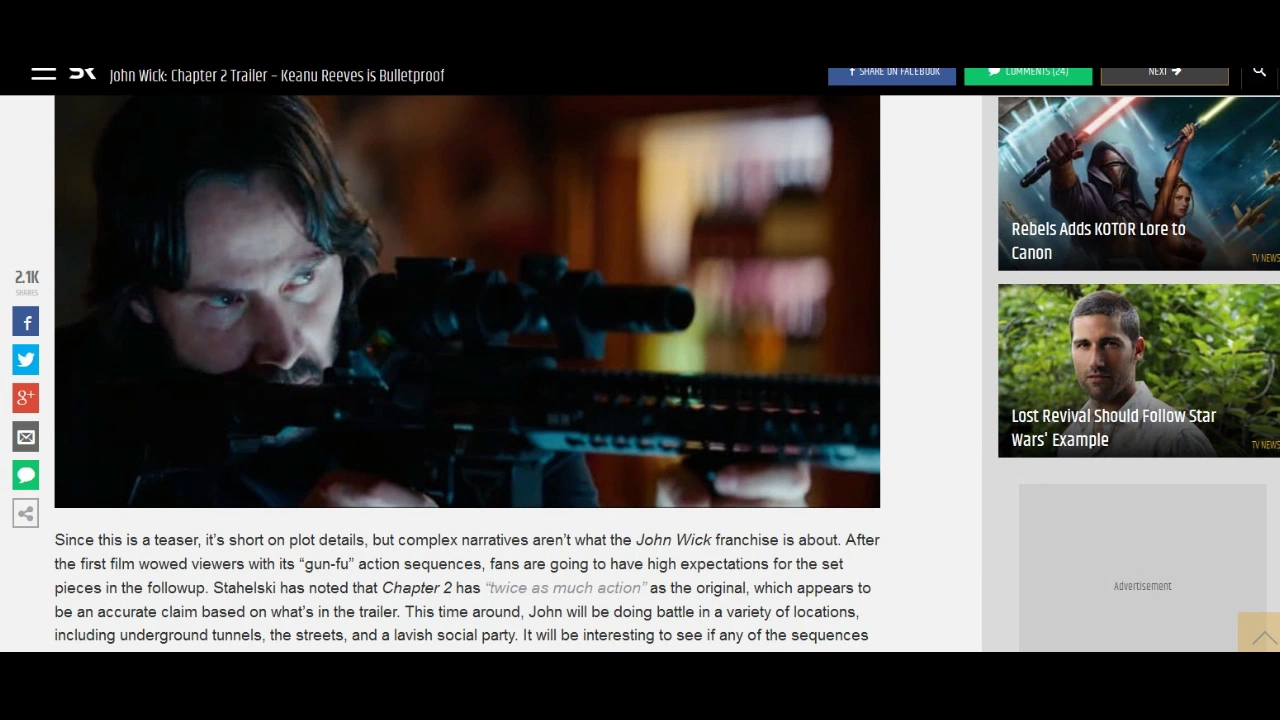This screenshot has width=1280, height=720.
Task: Click the article title in header
Action: [277, 75]
